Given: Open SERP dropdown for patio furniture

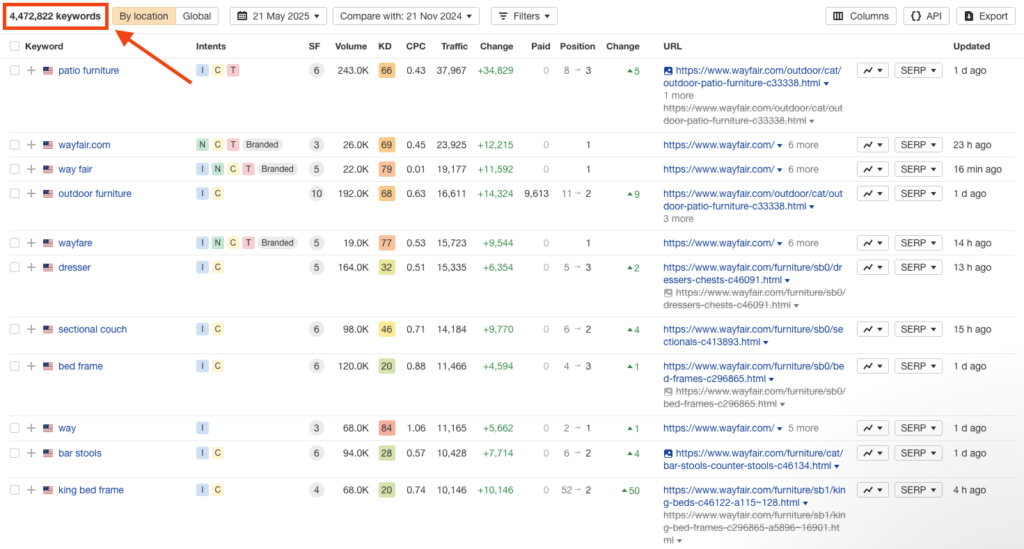Looking at the screenshot, I should coord(918,71).
